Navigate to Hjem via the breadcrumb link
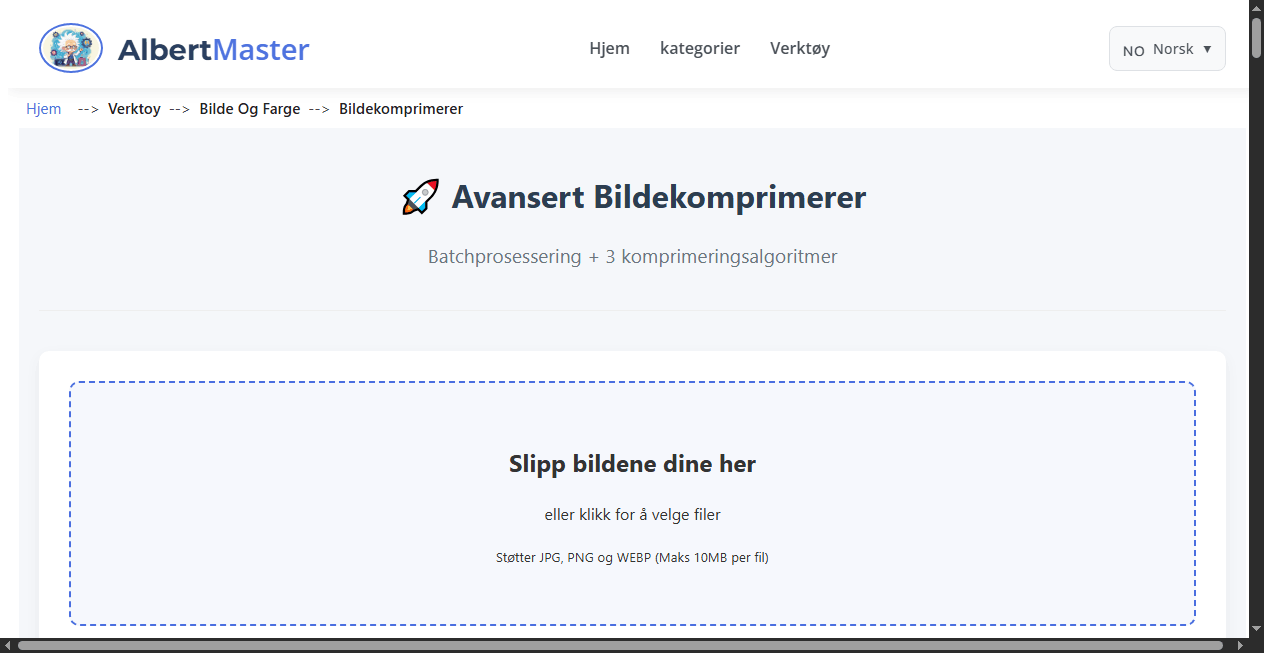This screenshot has width=1264, height=653. coord(44,108)
